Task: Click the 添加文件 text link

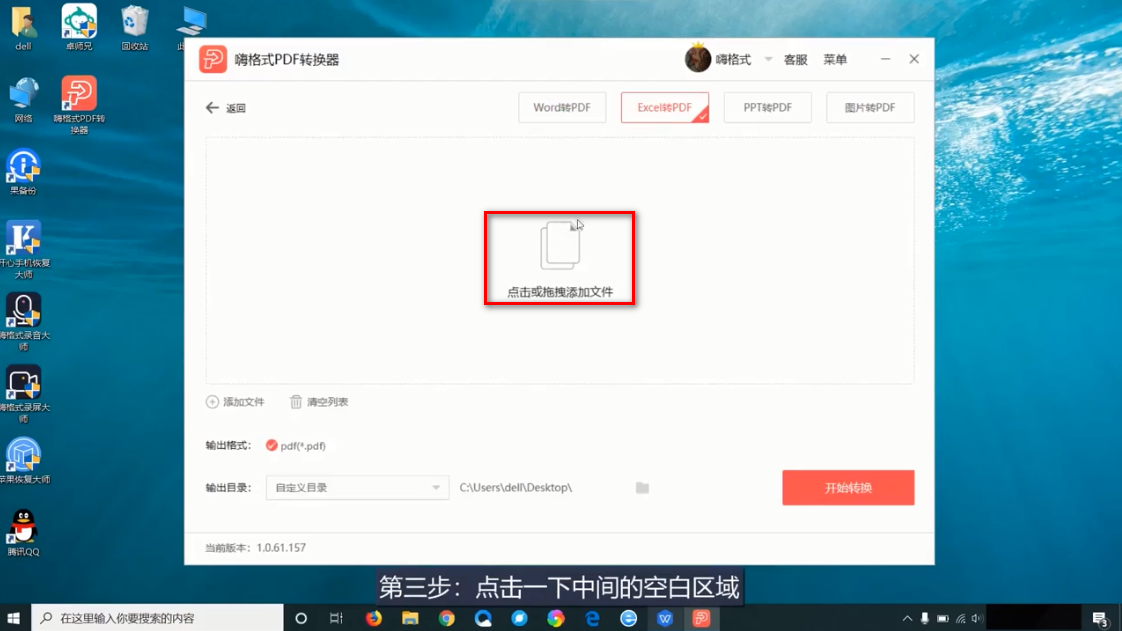Action: tap(243, 402)
